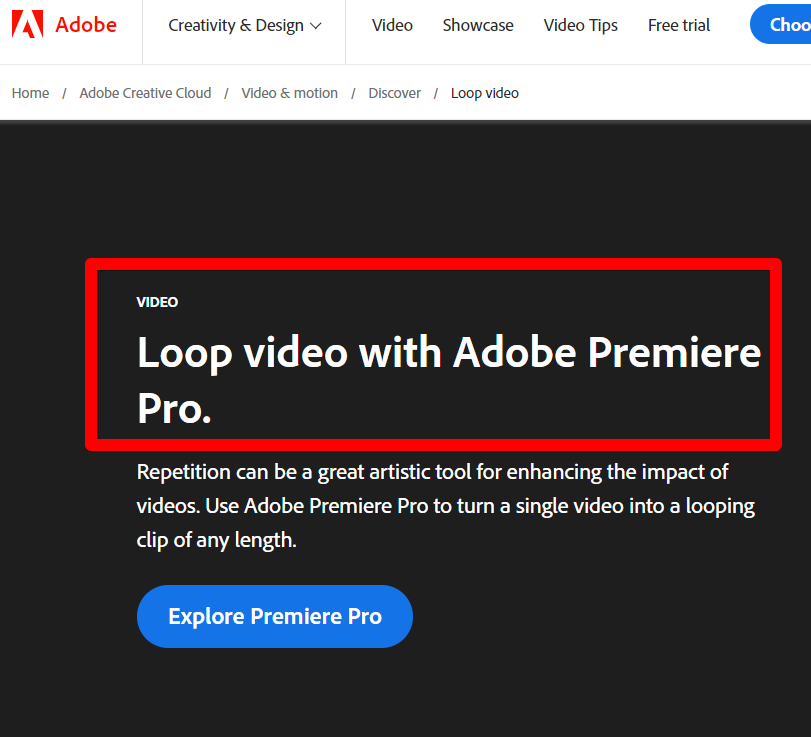Open the Showcase nav item
The width and height of the screenshot is (811, 737).
pyautogui.click(x=478, y=25)
